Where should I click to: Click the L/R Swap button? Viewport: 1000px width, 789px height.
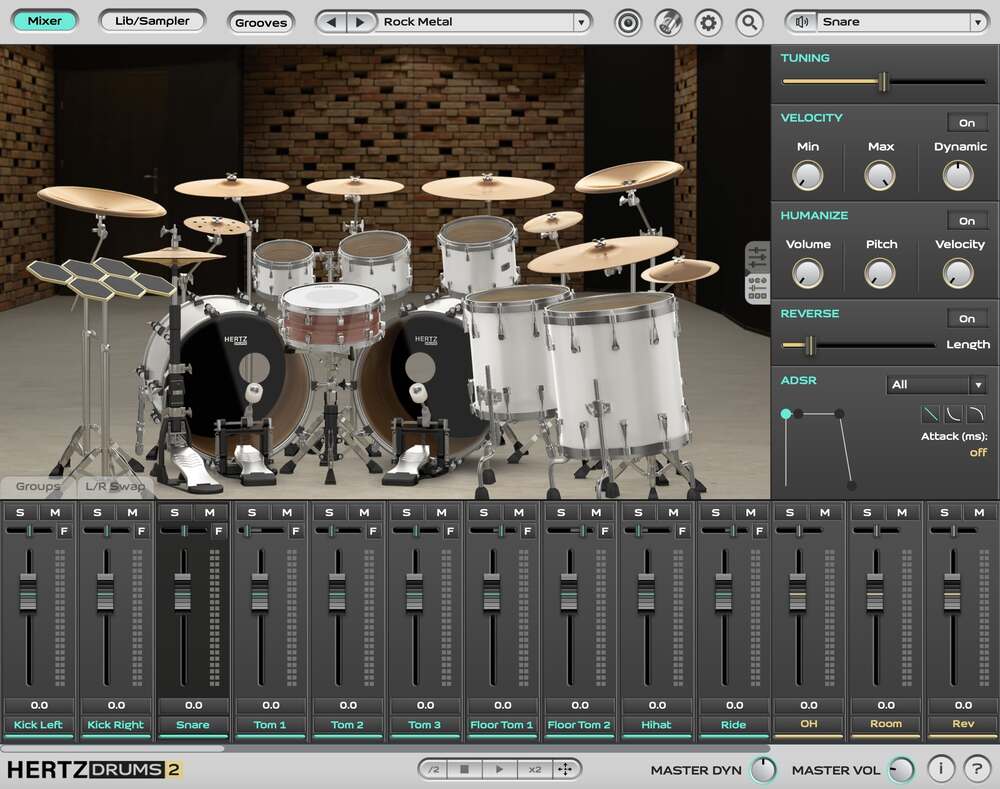pos(113,486)
